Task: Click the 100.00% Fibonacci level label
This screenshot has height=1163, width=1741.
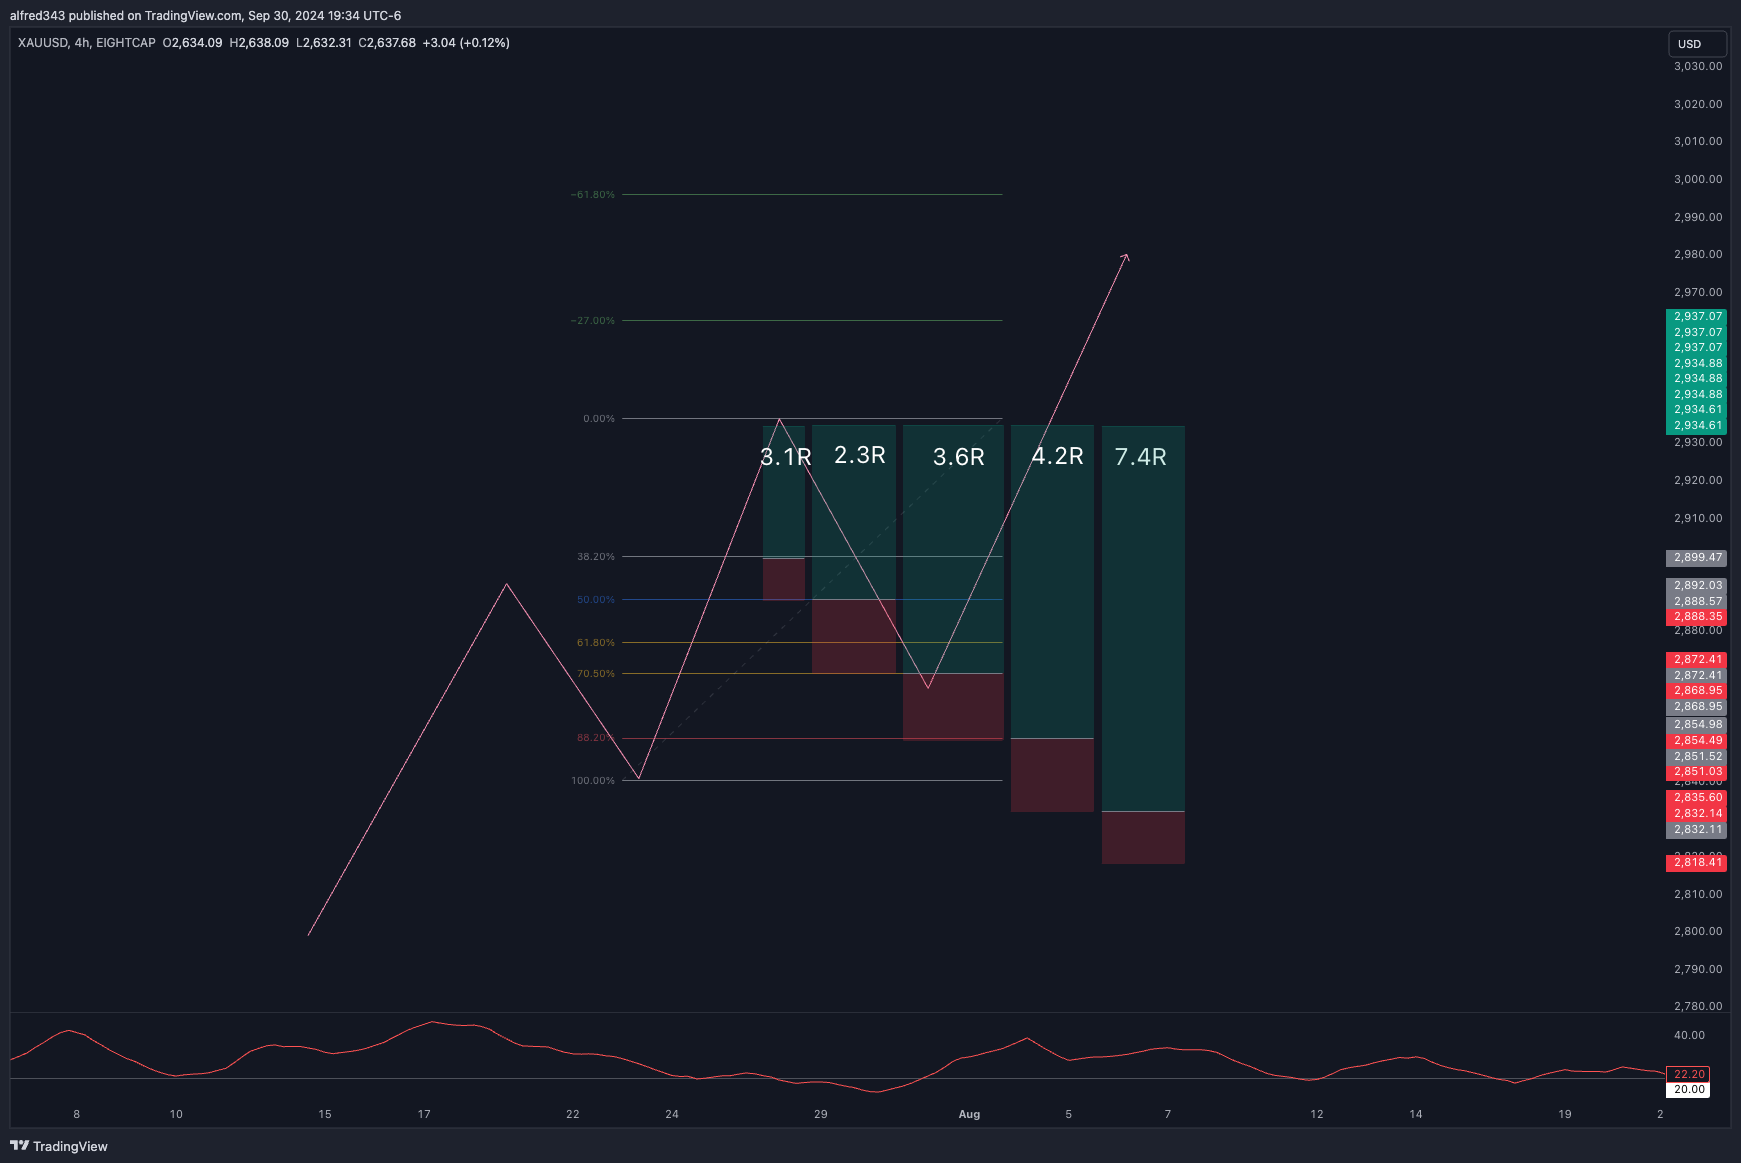Action: click(x=593, y=781)
